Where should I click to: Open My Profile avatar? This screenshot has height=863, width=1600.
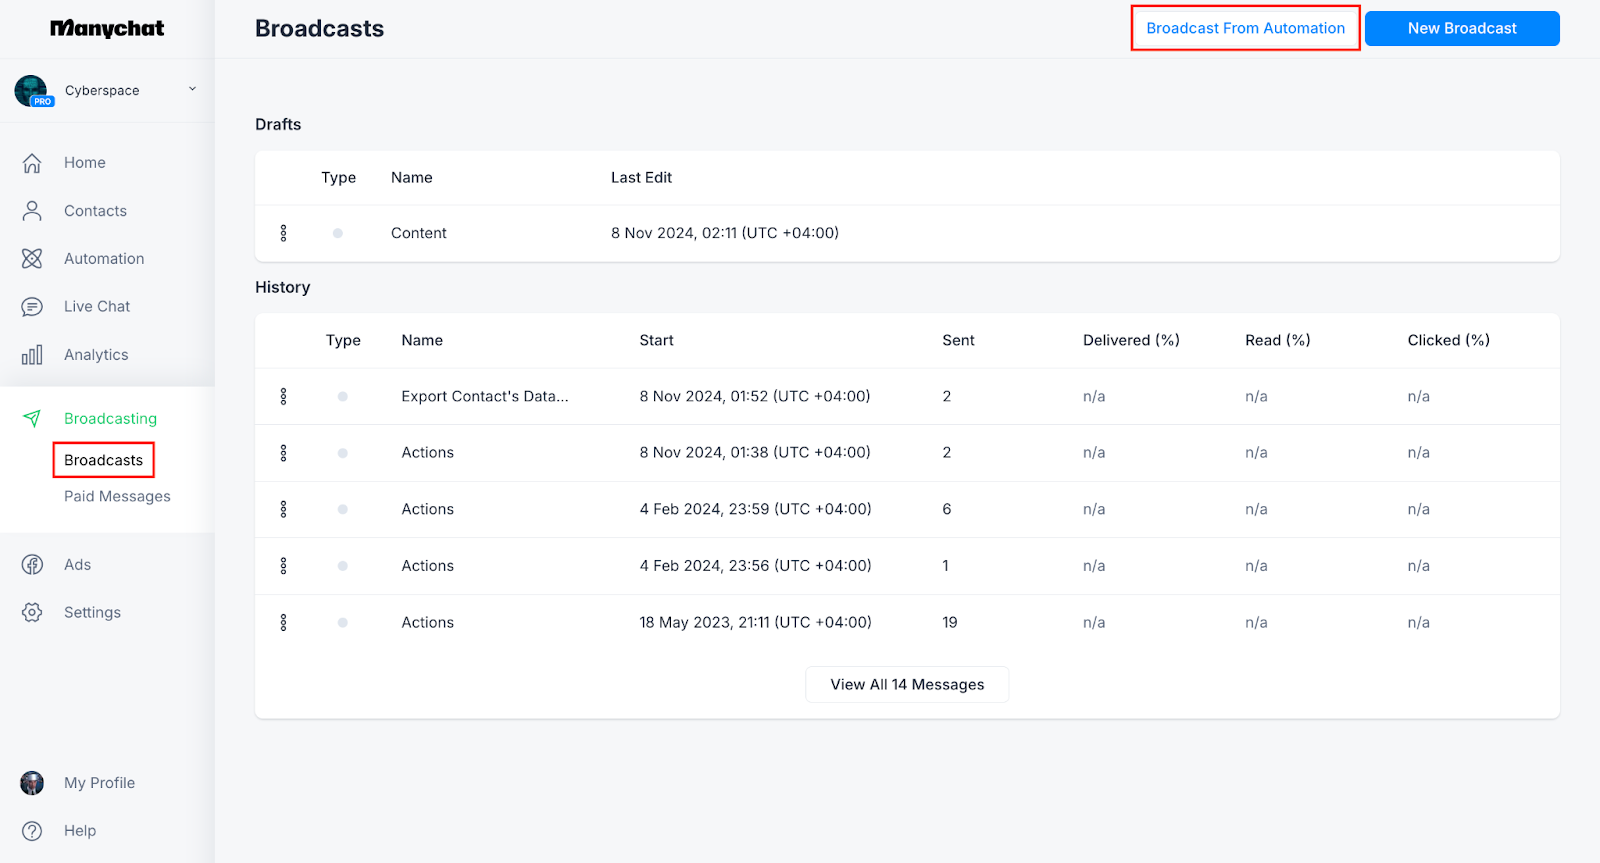pyautogui.click(x=32, y=783)
